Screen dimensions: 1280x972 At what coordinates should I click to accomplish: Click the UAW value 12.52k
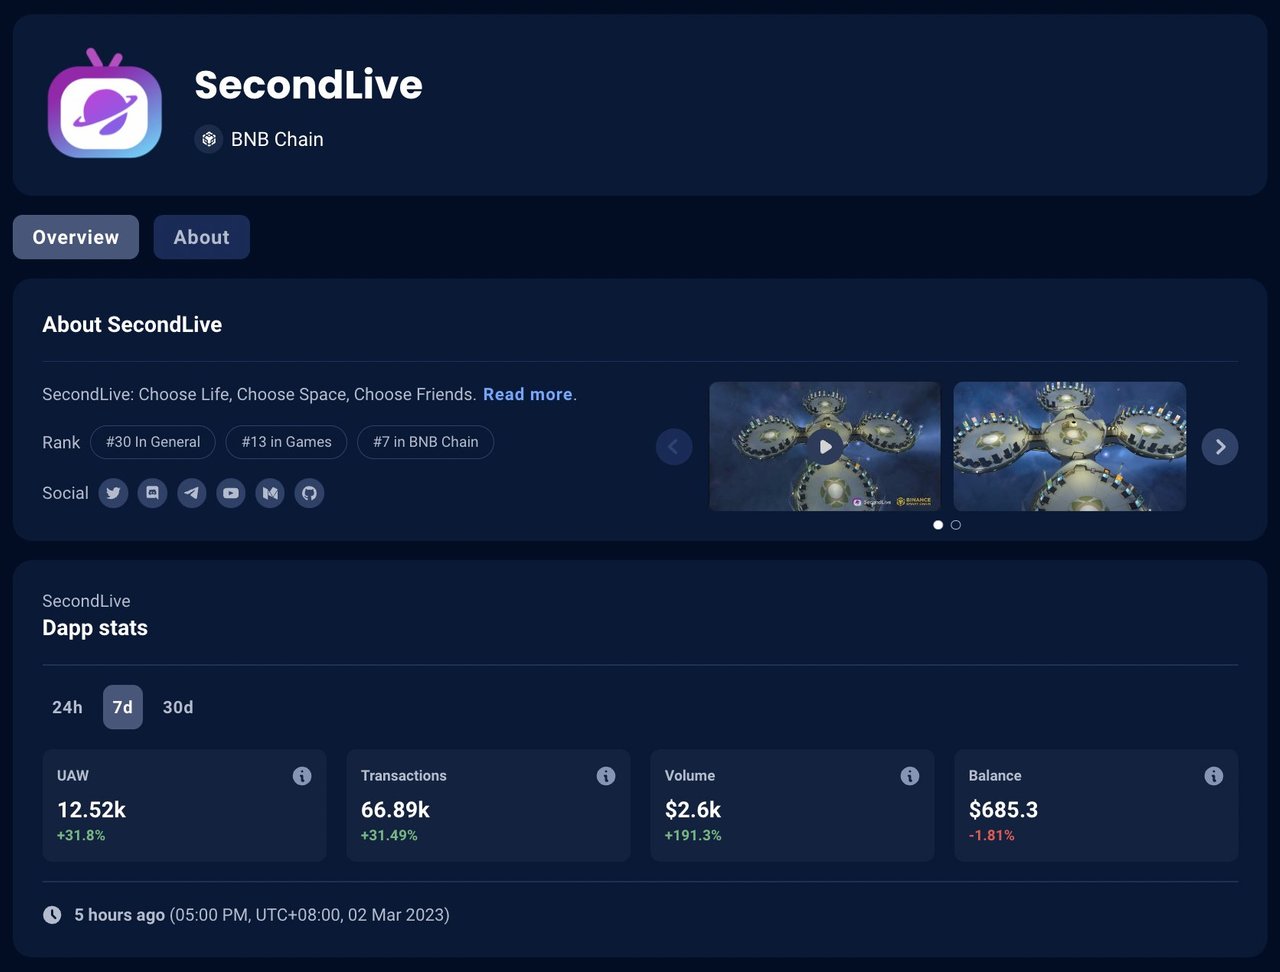[91, 809]
